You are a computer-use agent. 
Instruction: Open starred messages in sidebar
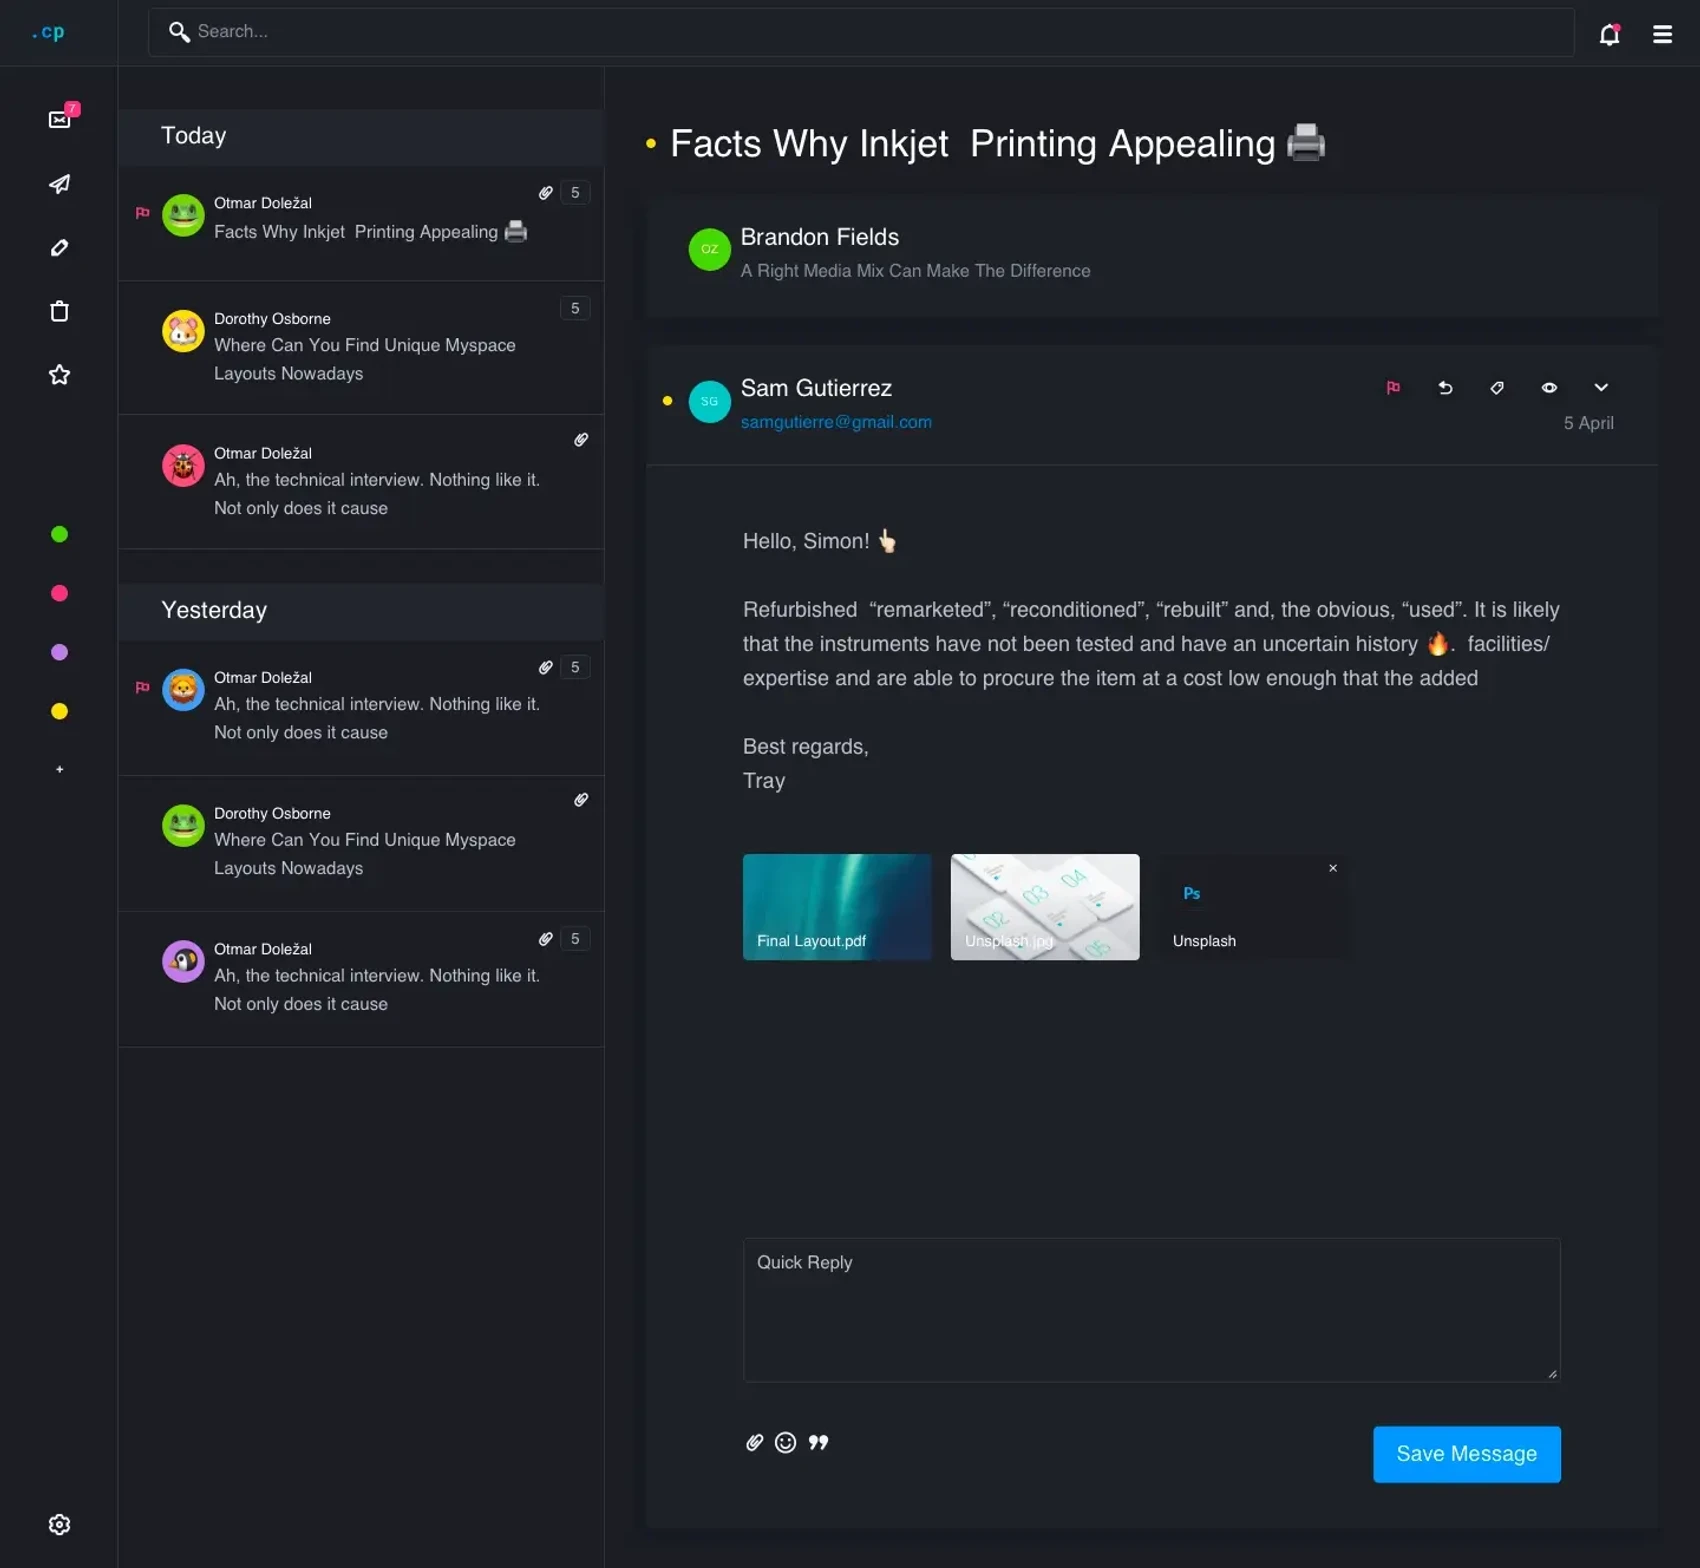[60, 375]
